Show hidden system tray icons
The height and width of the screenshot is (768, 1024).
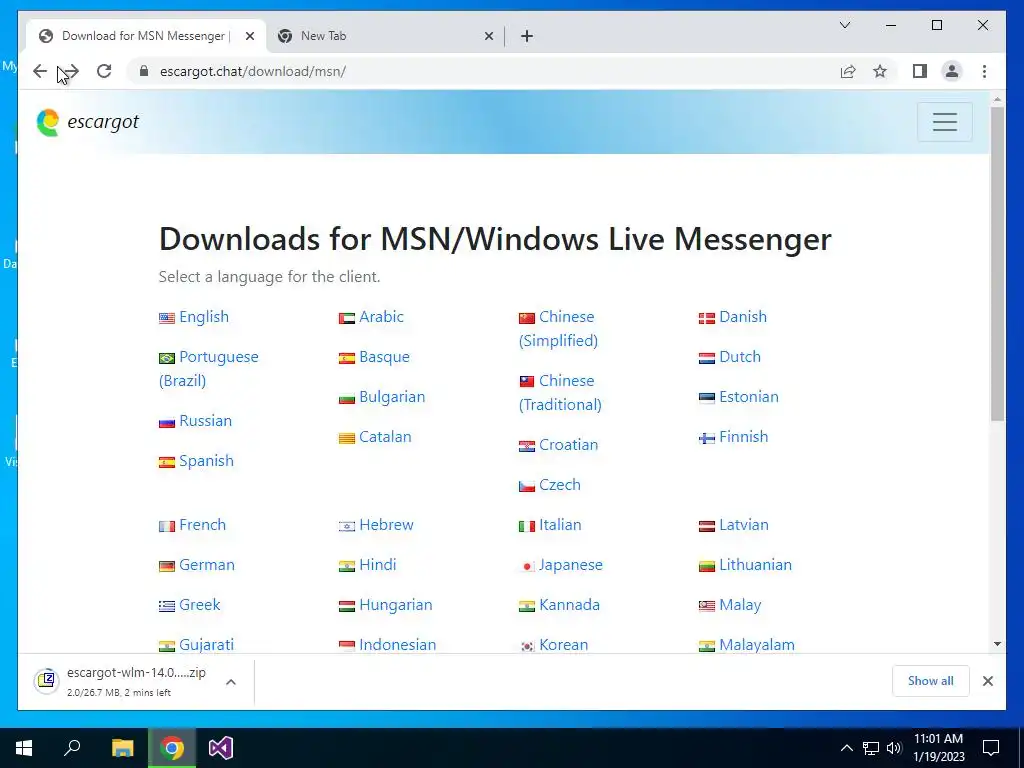[846, 748]
